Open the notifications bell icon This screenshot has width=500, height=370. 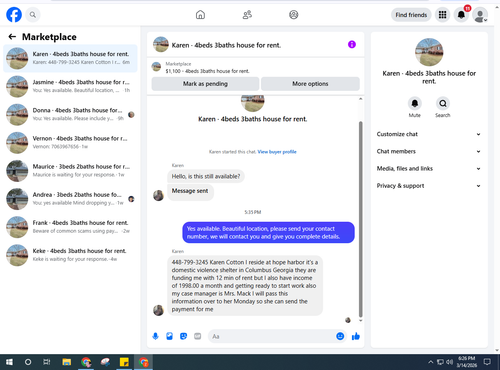pyautogui.click(x=461, y=15)
